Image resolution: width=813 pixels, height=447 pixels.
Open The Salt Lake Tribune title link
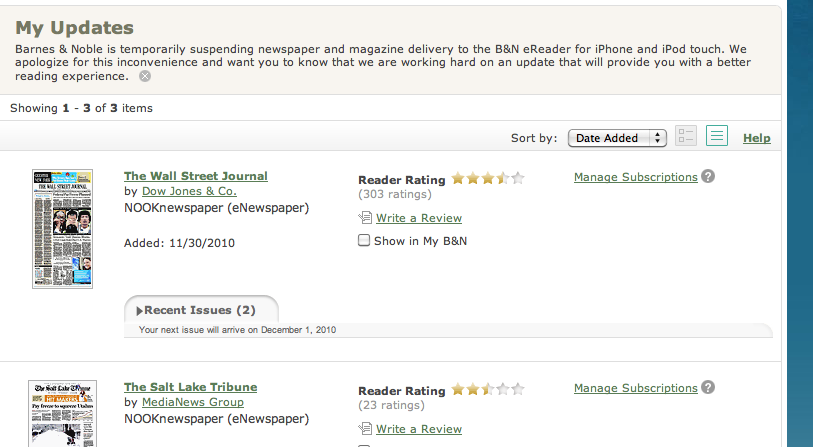pyautogui.click(x=190, y=387)
